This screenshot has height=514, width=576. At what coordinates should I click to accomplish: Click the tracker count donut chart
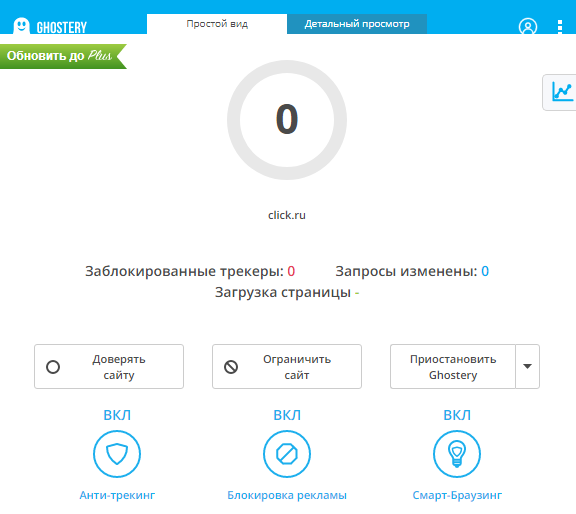click(x=287, y=120)
